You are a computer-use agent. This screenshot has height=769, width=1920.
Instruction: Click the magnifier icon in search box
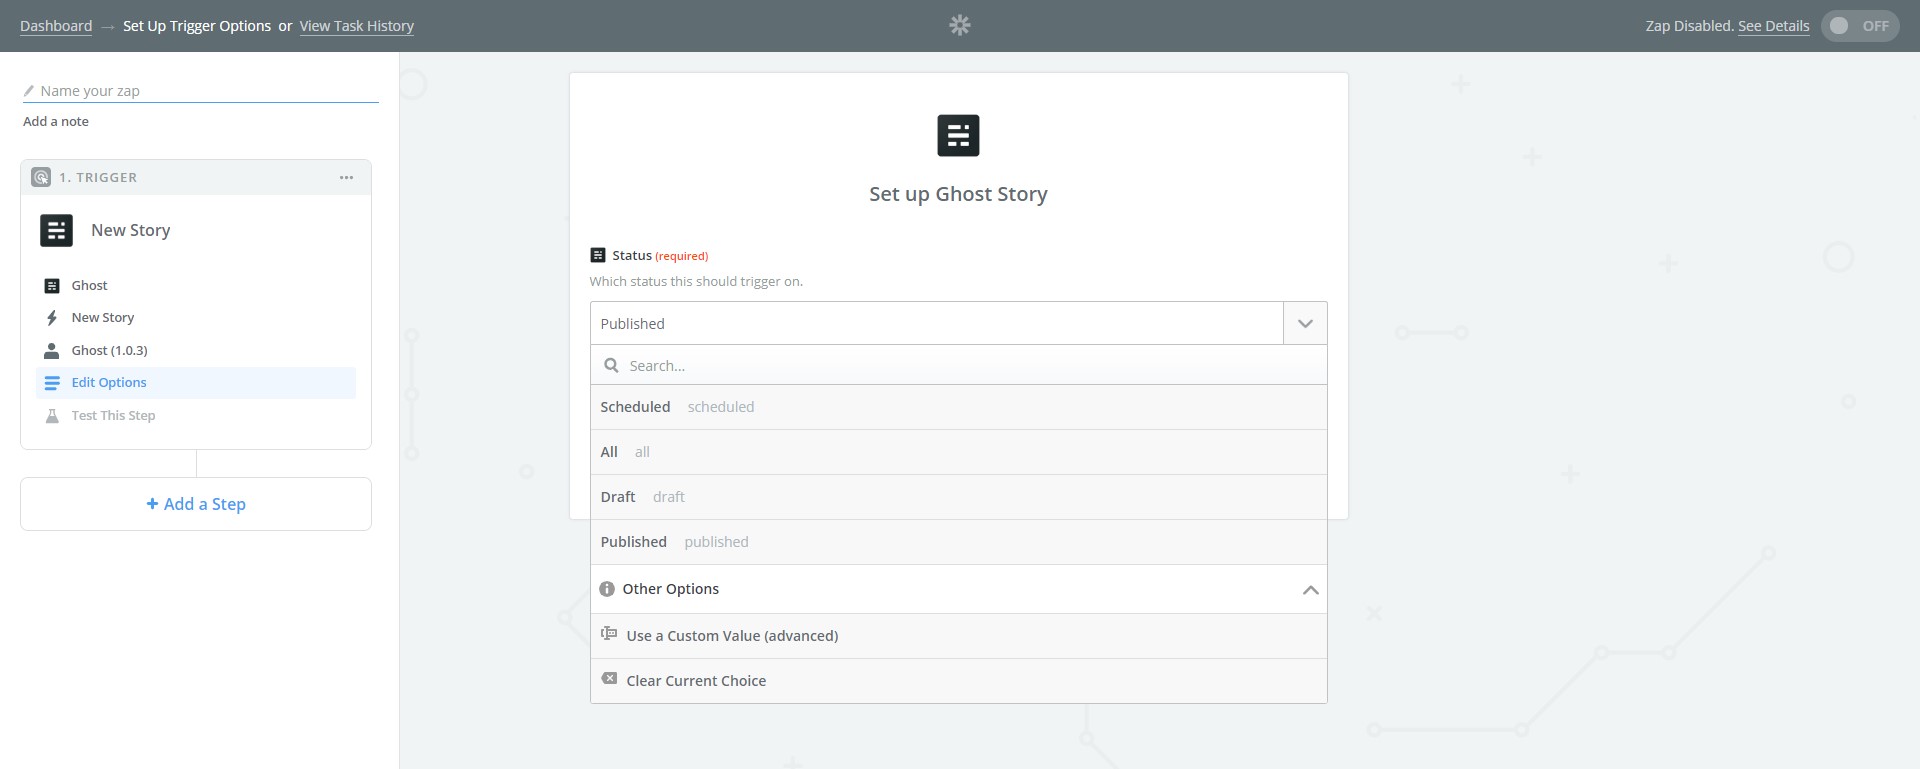click(x=611, y=366)
